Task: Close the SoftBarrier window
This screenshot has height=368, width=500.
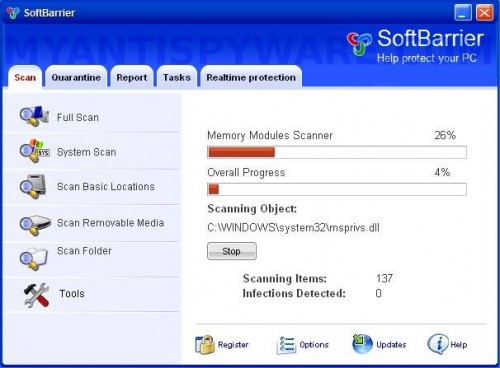Action: click(484, 13)
